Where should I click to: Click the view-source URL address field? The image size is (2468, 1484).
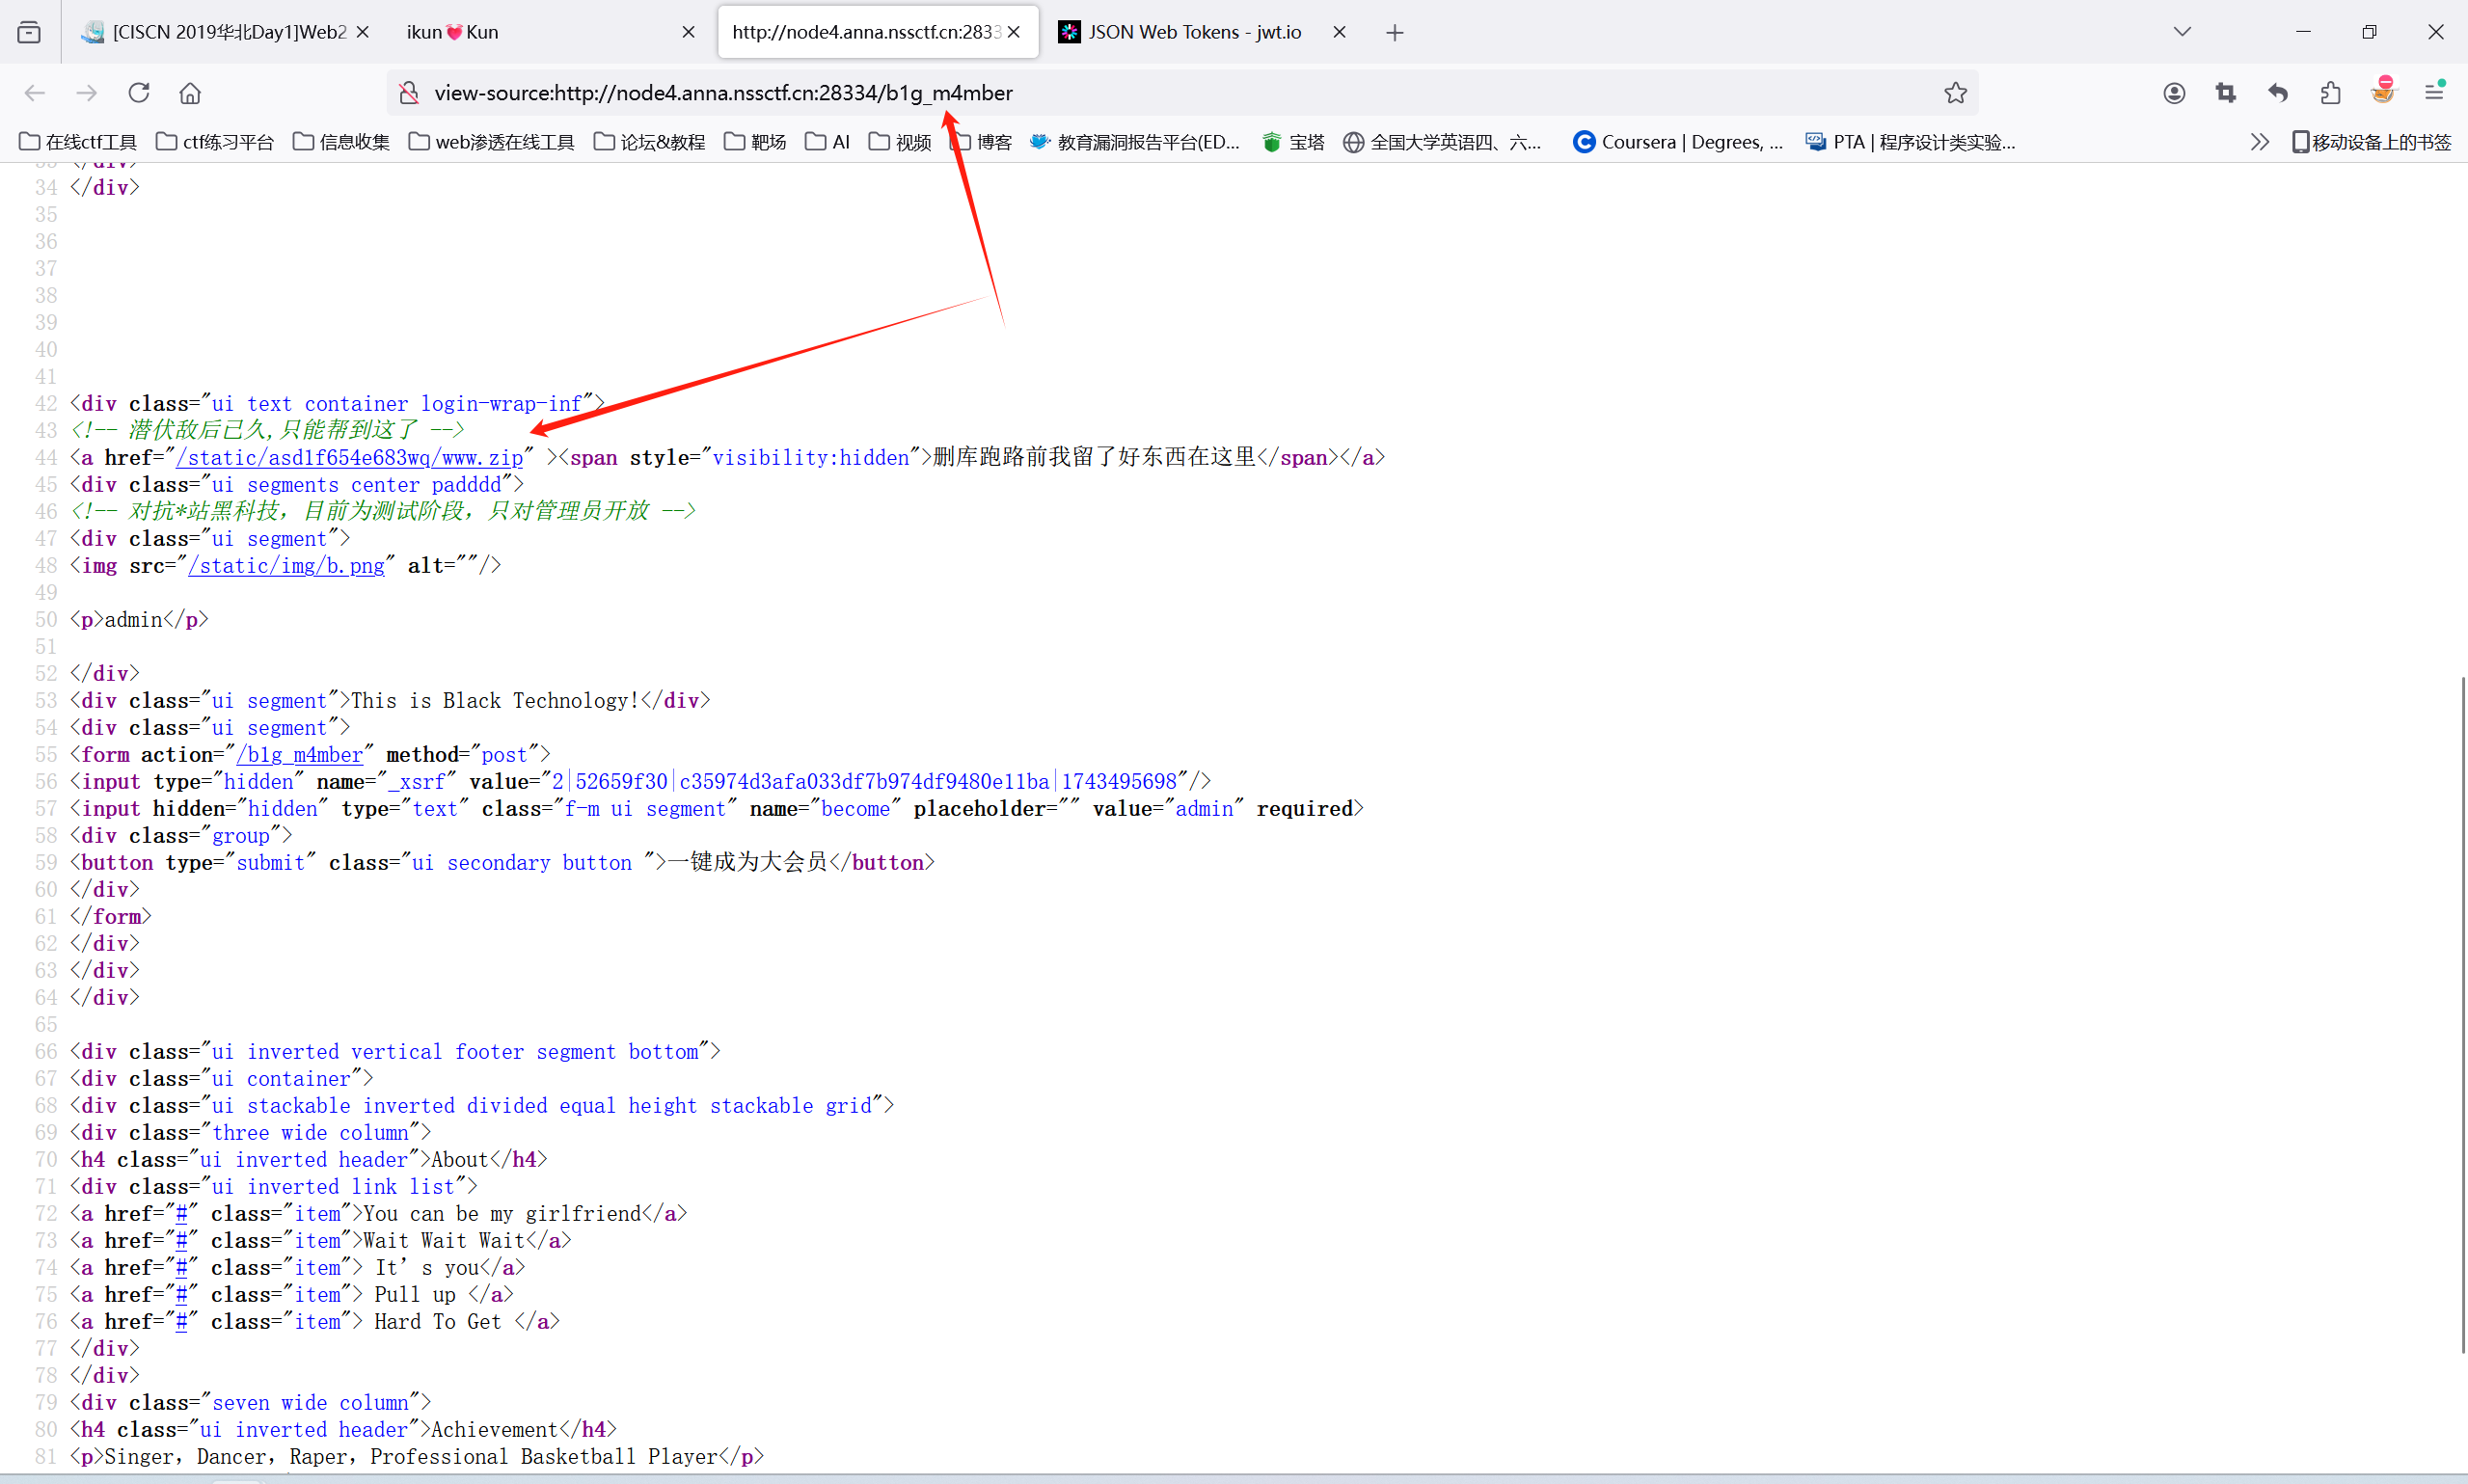pos(1100,93)
